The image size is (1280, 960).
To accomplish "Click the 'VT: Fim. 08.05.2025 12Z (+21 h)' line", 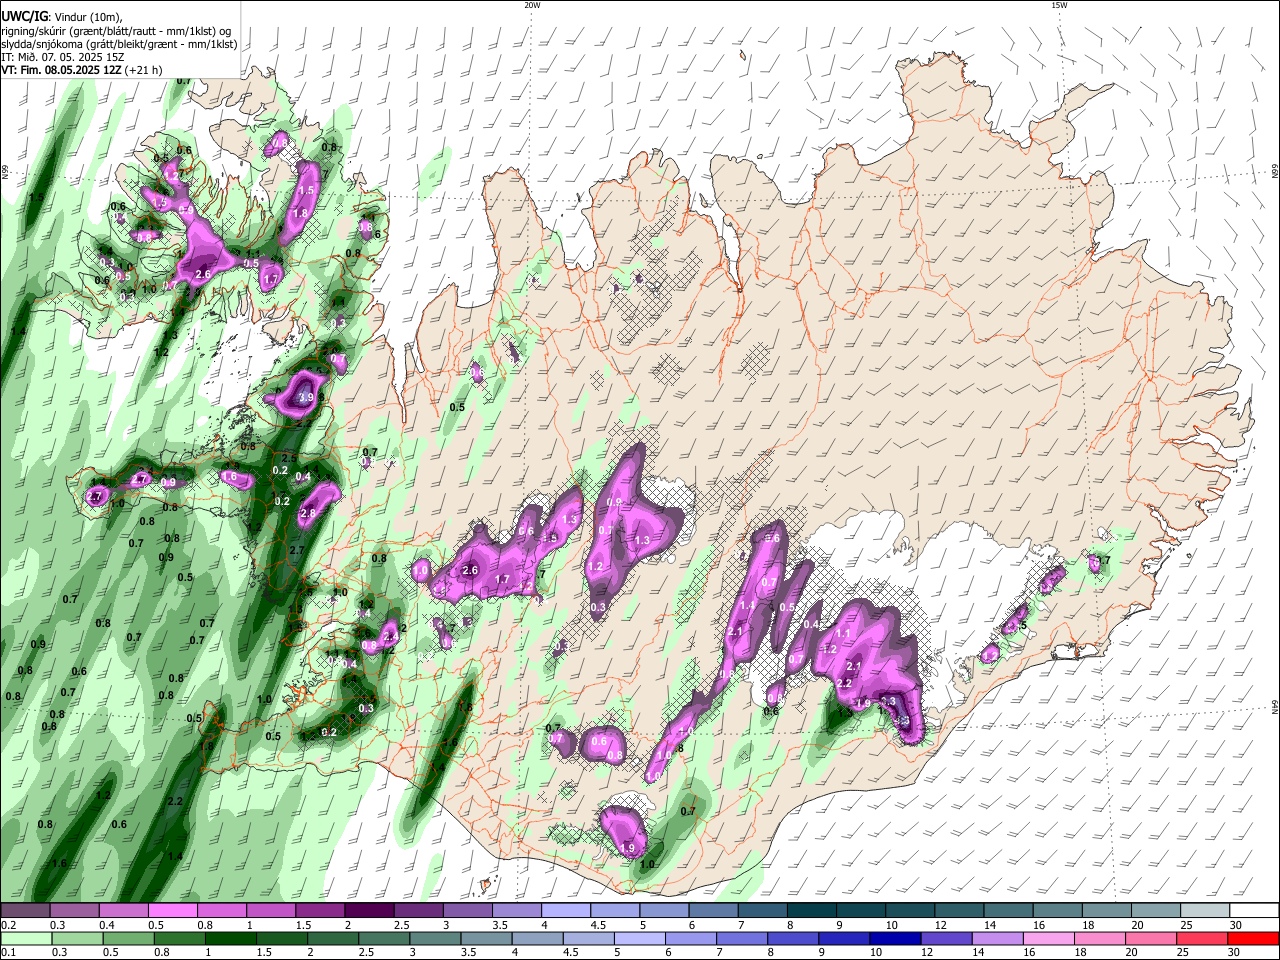I will [x=81, y=70].
